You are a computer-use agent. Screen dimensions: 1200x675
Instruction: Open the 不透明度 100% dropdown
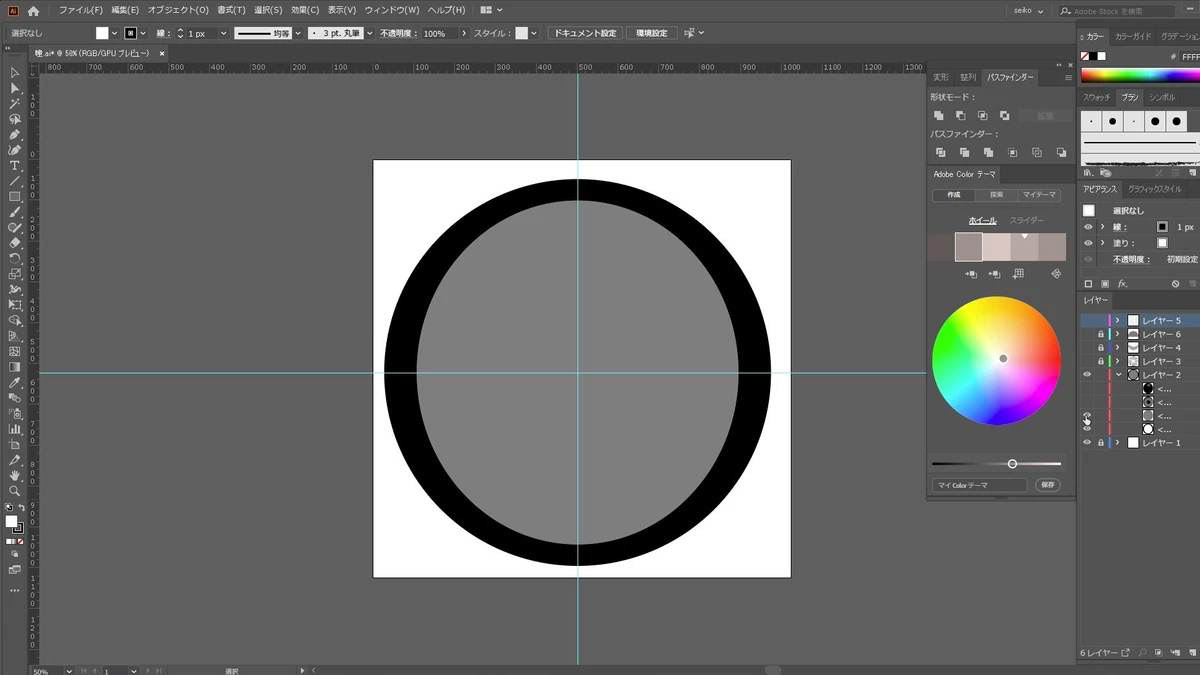pos(463,33)
